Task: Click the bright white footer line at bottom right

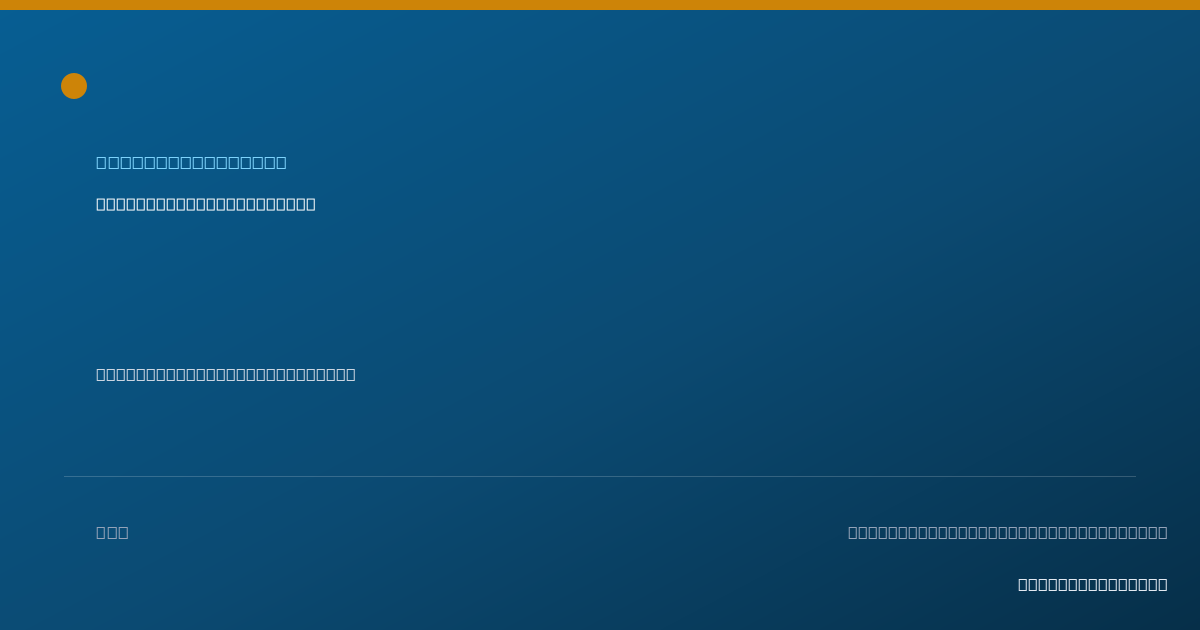Action: click(1093, 584)
